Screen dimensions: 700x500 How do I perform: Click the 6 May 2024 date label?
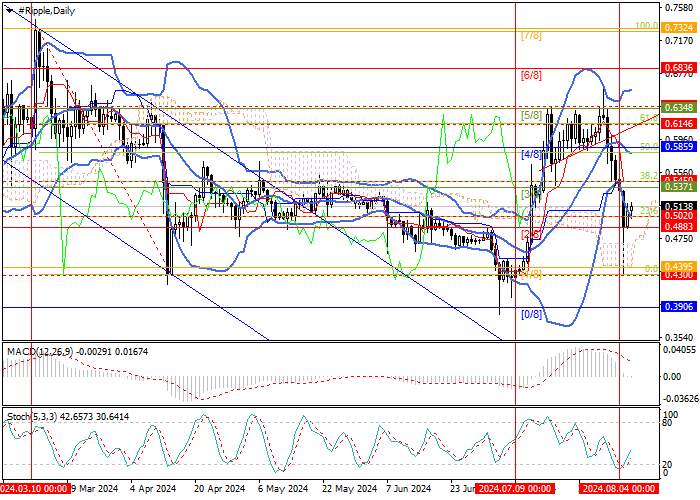[x=284, y=488]
